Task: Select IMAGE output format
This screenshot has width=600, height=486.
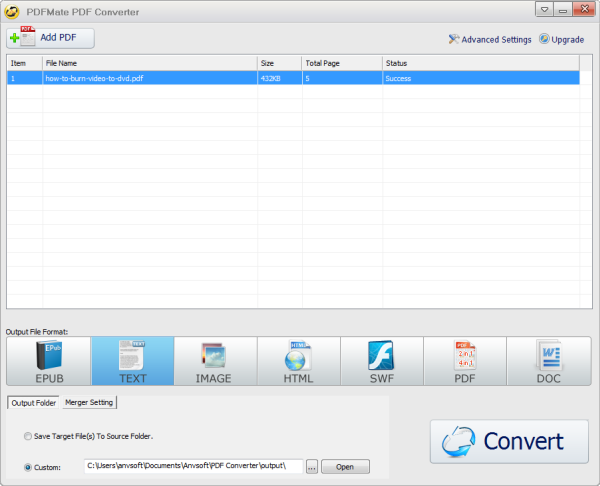Action: point(215,361)
